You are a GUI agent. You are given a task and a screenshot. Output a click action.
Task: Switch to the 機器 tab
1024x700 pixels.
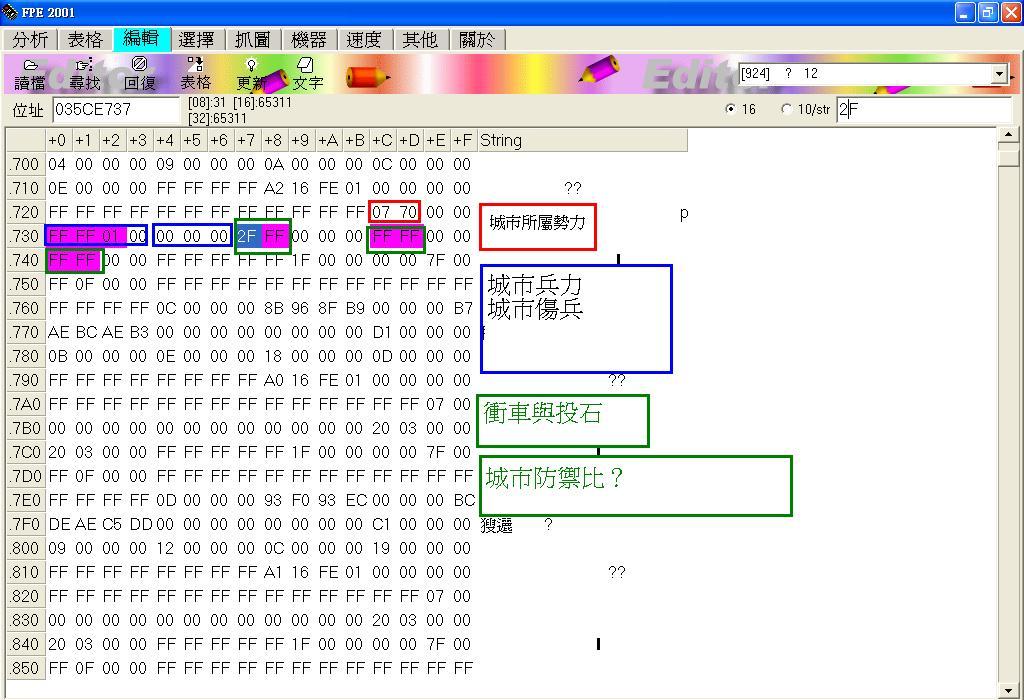pos(309,40)
